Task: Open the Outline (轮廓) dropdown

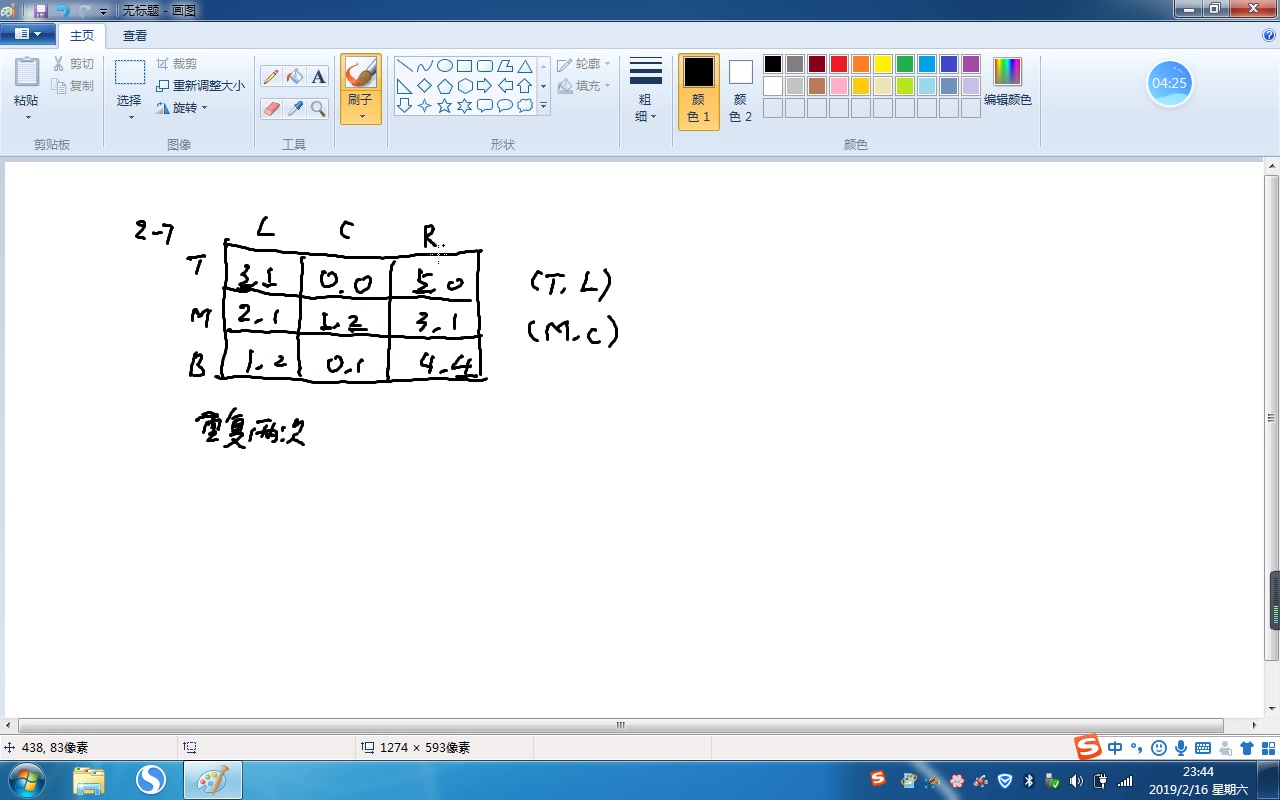Action: pos(584,64)
